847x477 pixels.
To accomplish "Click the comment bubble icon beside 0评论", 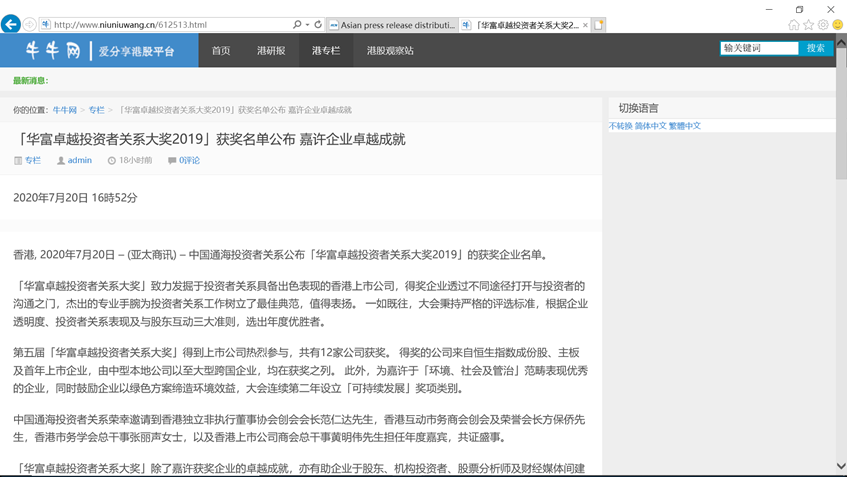I will point(172,160).
